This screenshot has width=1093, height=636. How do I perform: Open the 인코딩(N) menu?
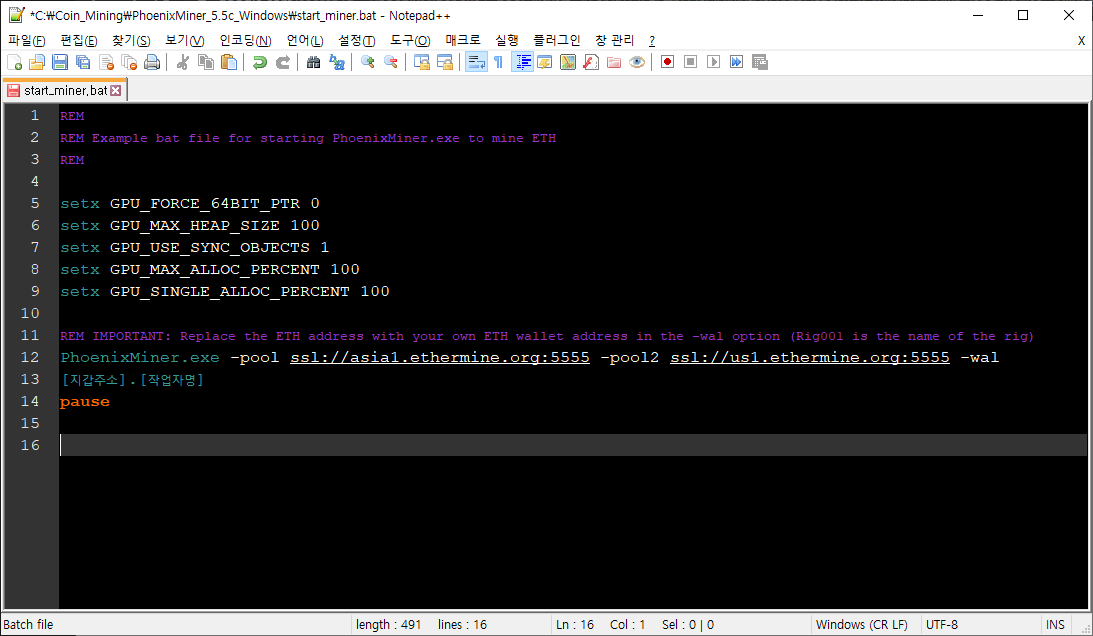tap(245, 40)
